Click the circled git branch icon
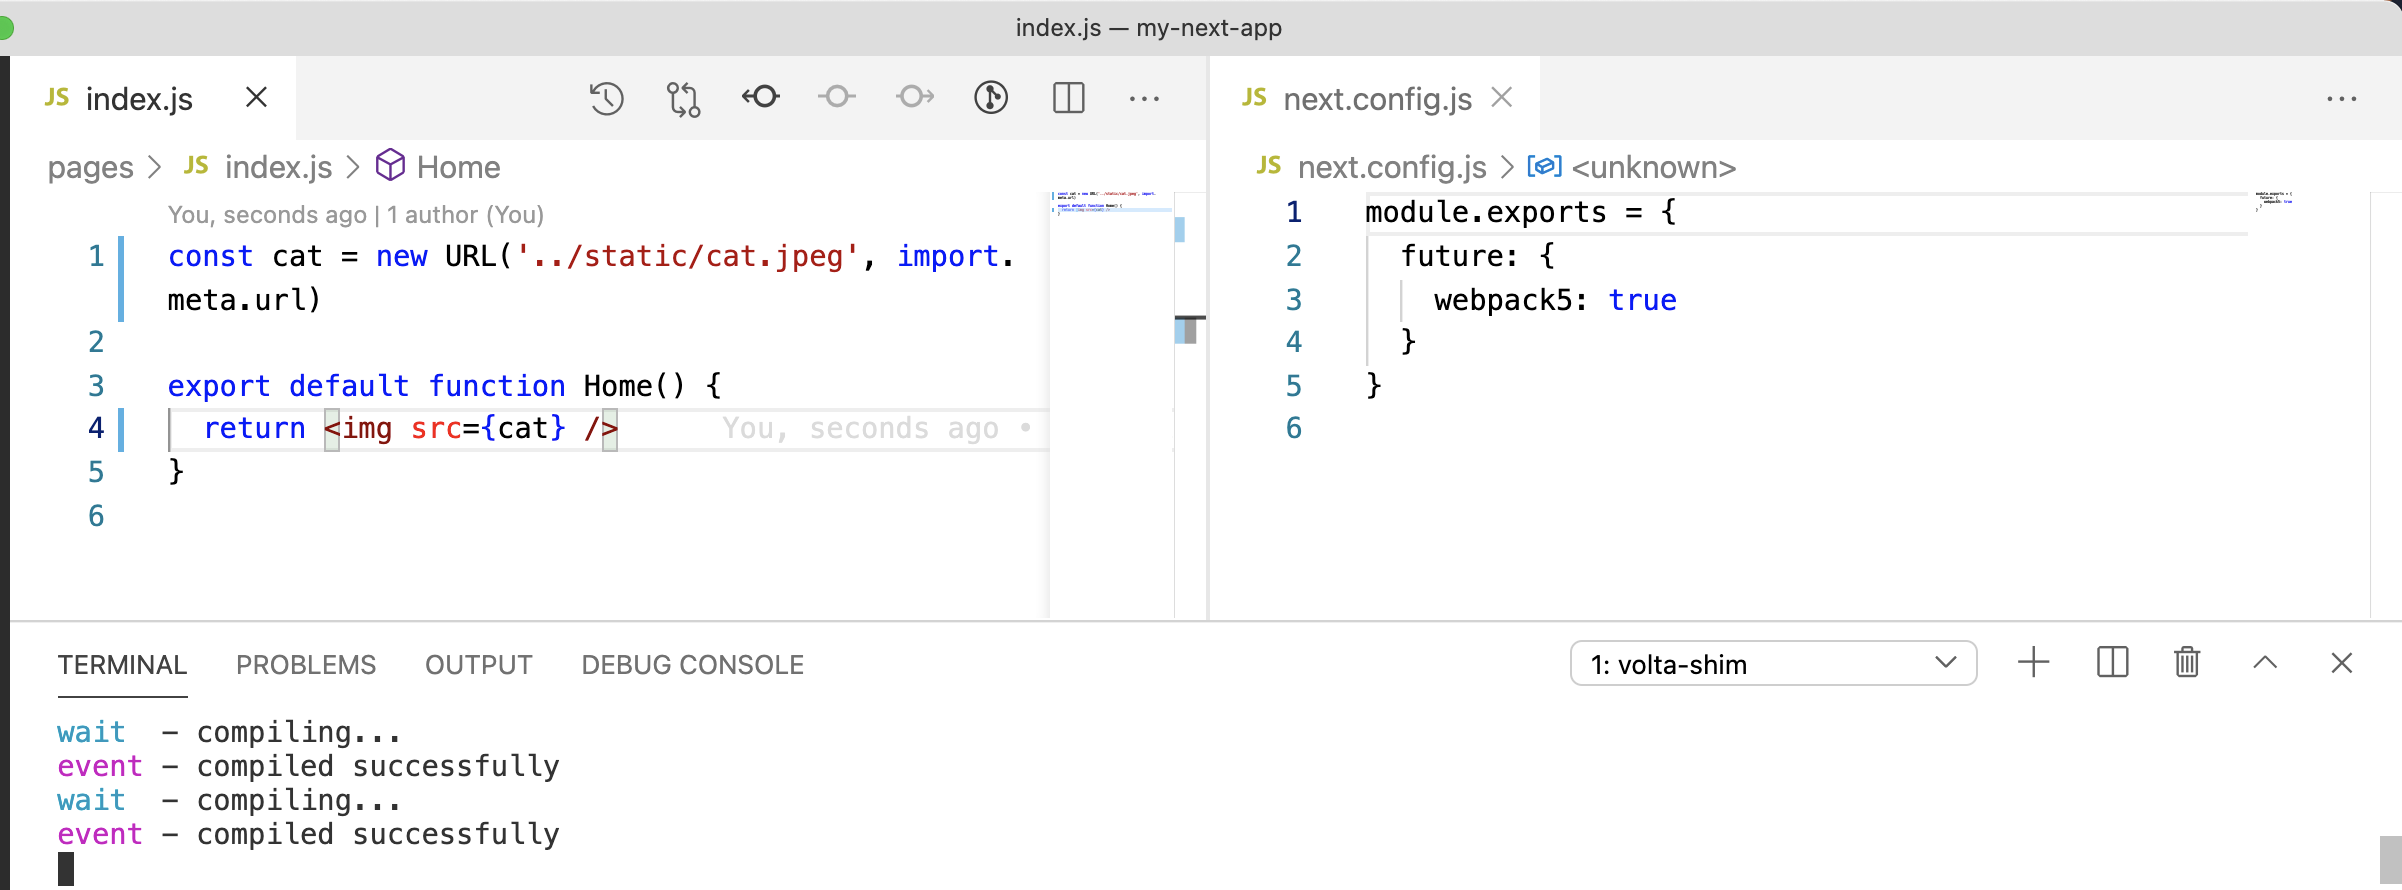The image size is (2402, 890). pos(991,97)
